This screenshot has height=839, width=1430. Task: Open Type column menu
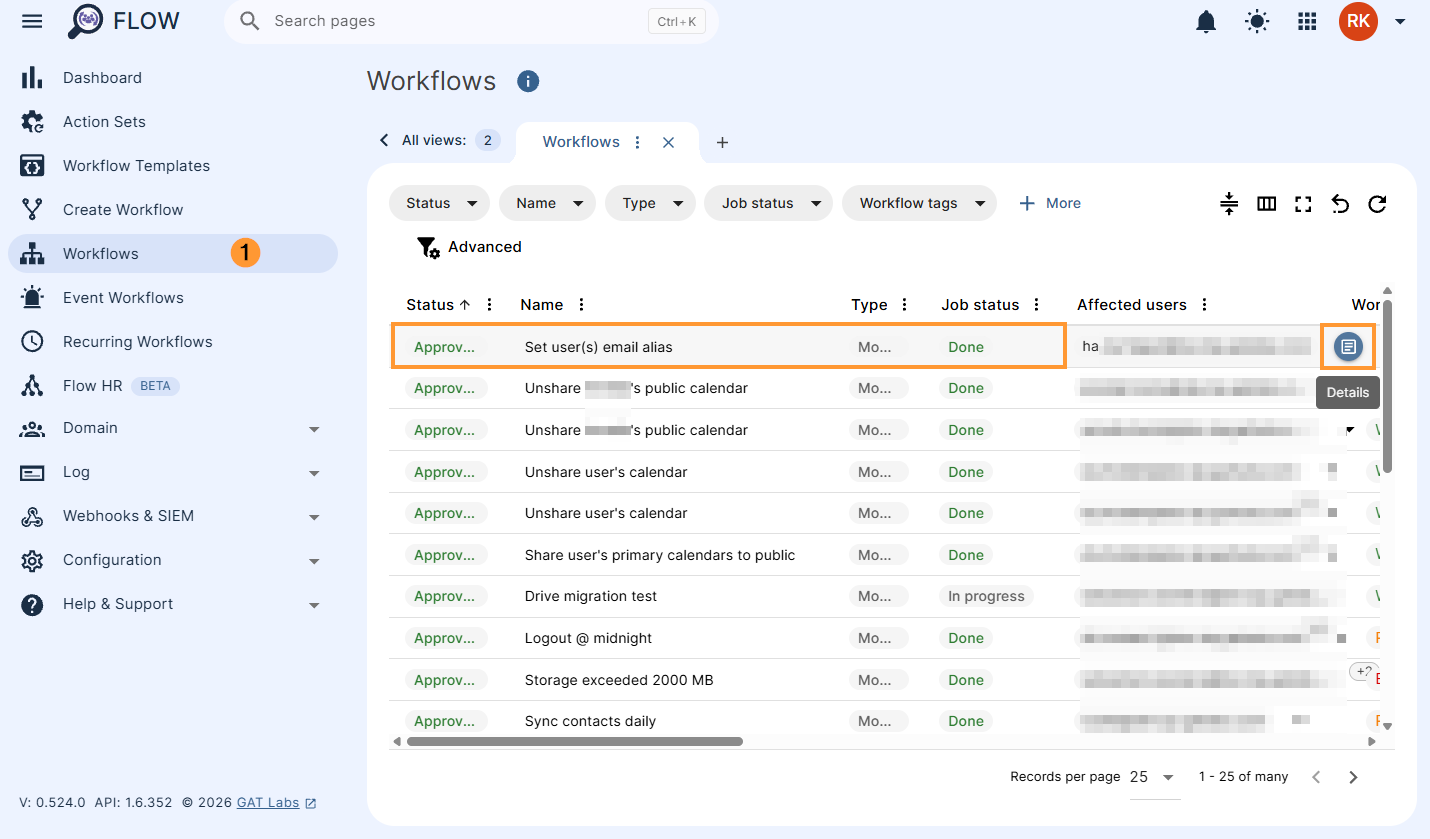point(905,305)
